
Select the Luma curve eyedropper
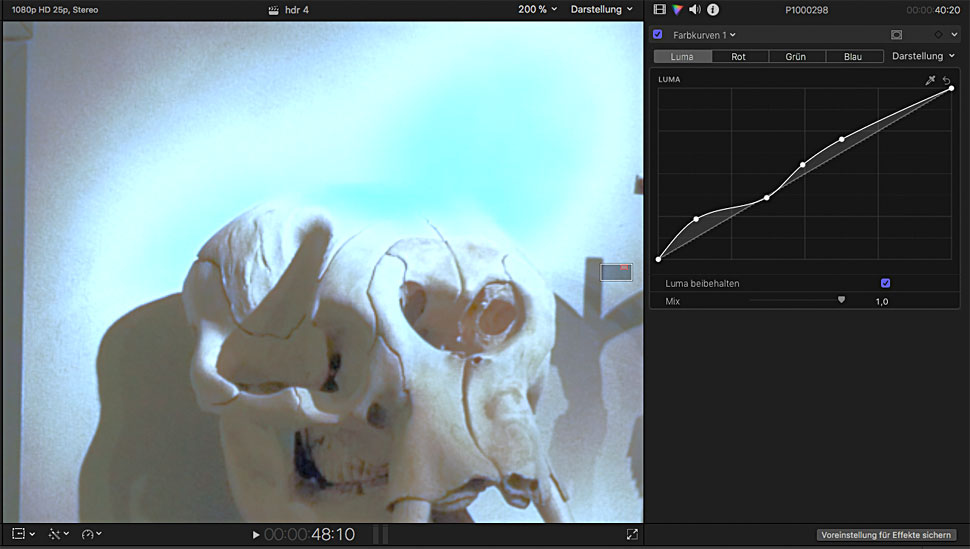[x=930, y=80]
